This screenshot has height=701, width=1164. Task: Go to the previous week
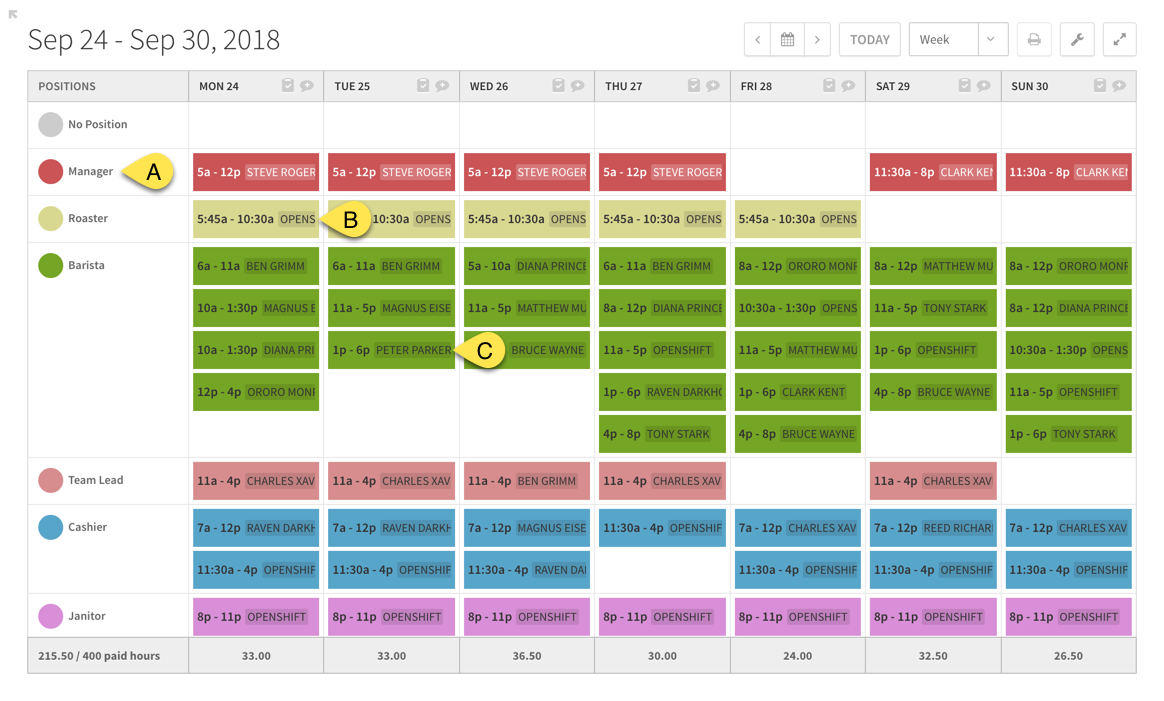click(758, 39)
